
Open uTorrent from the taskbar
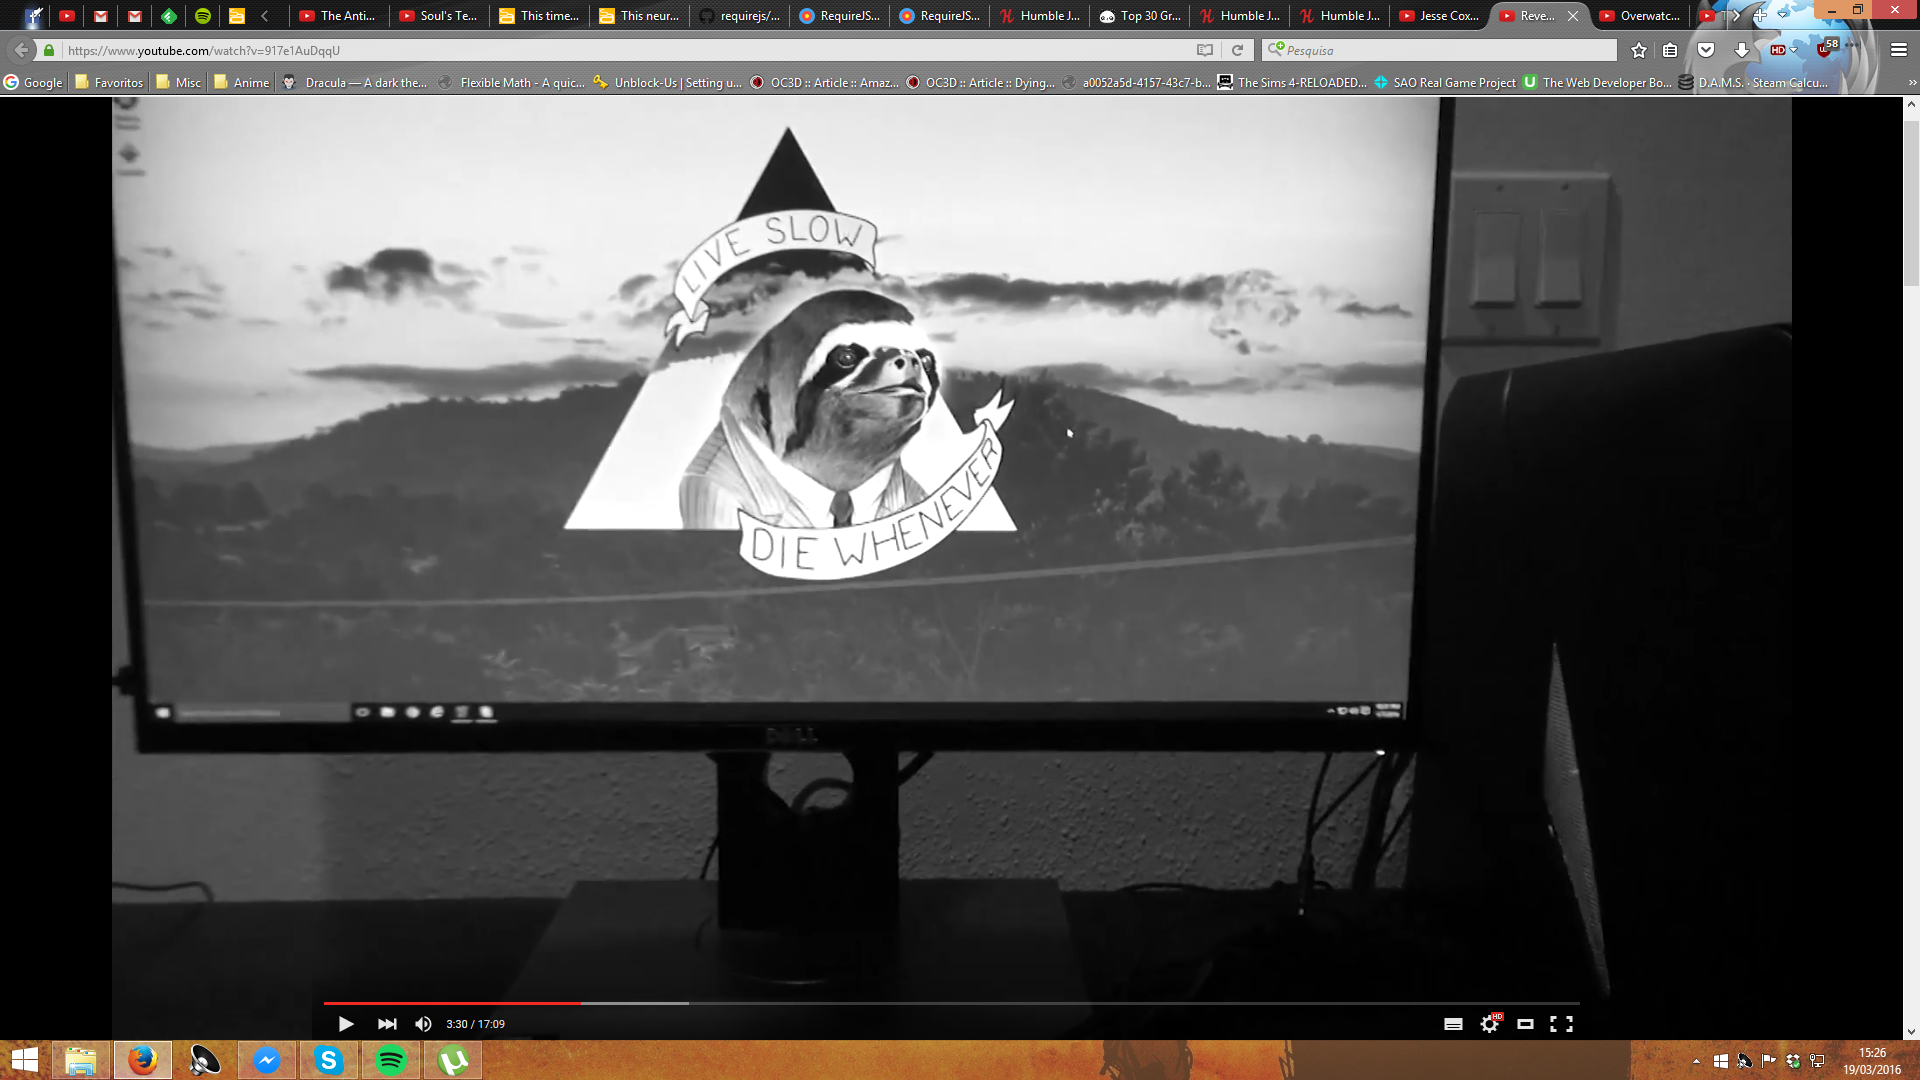click(x=452, y=1060)
